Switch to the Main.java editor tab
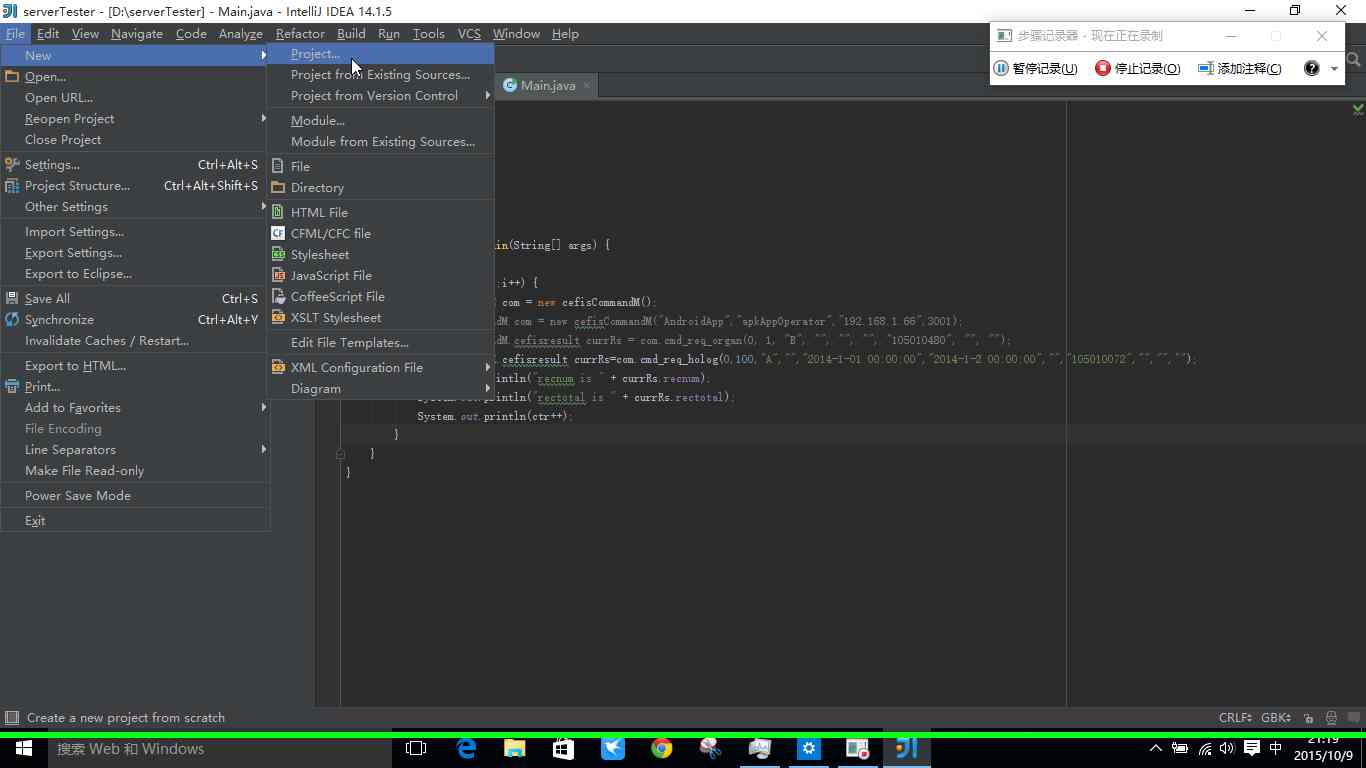This screenshot has width=1366, height=768. [547, 86]
